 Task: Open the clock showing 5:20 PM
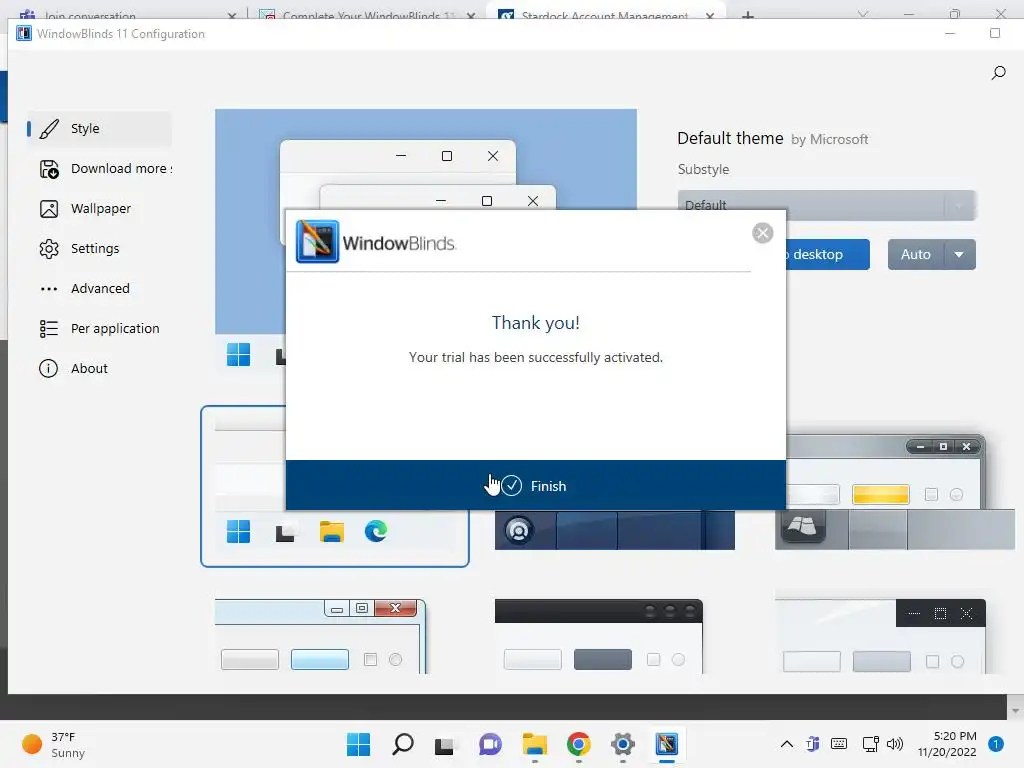tap(947, 744)
